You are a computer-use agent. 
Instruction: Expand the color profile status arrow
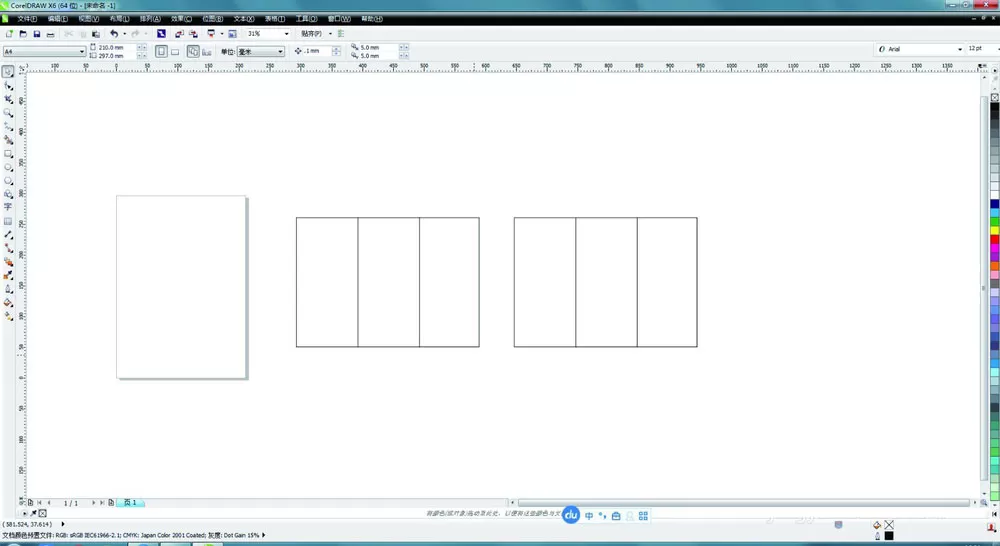pos(264,535)
